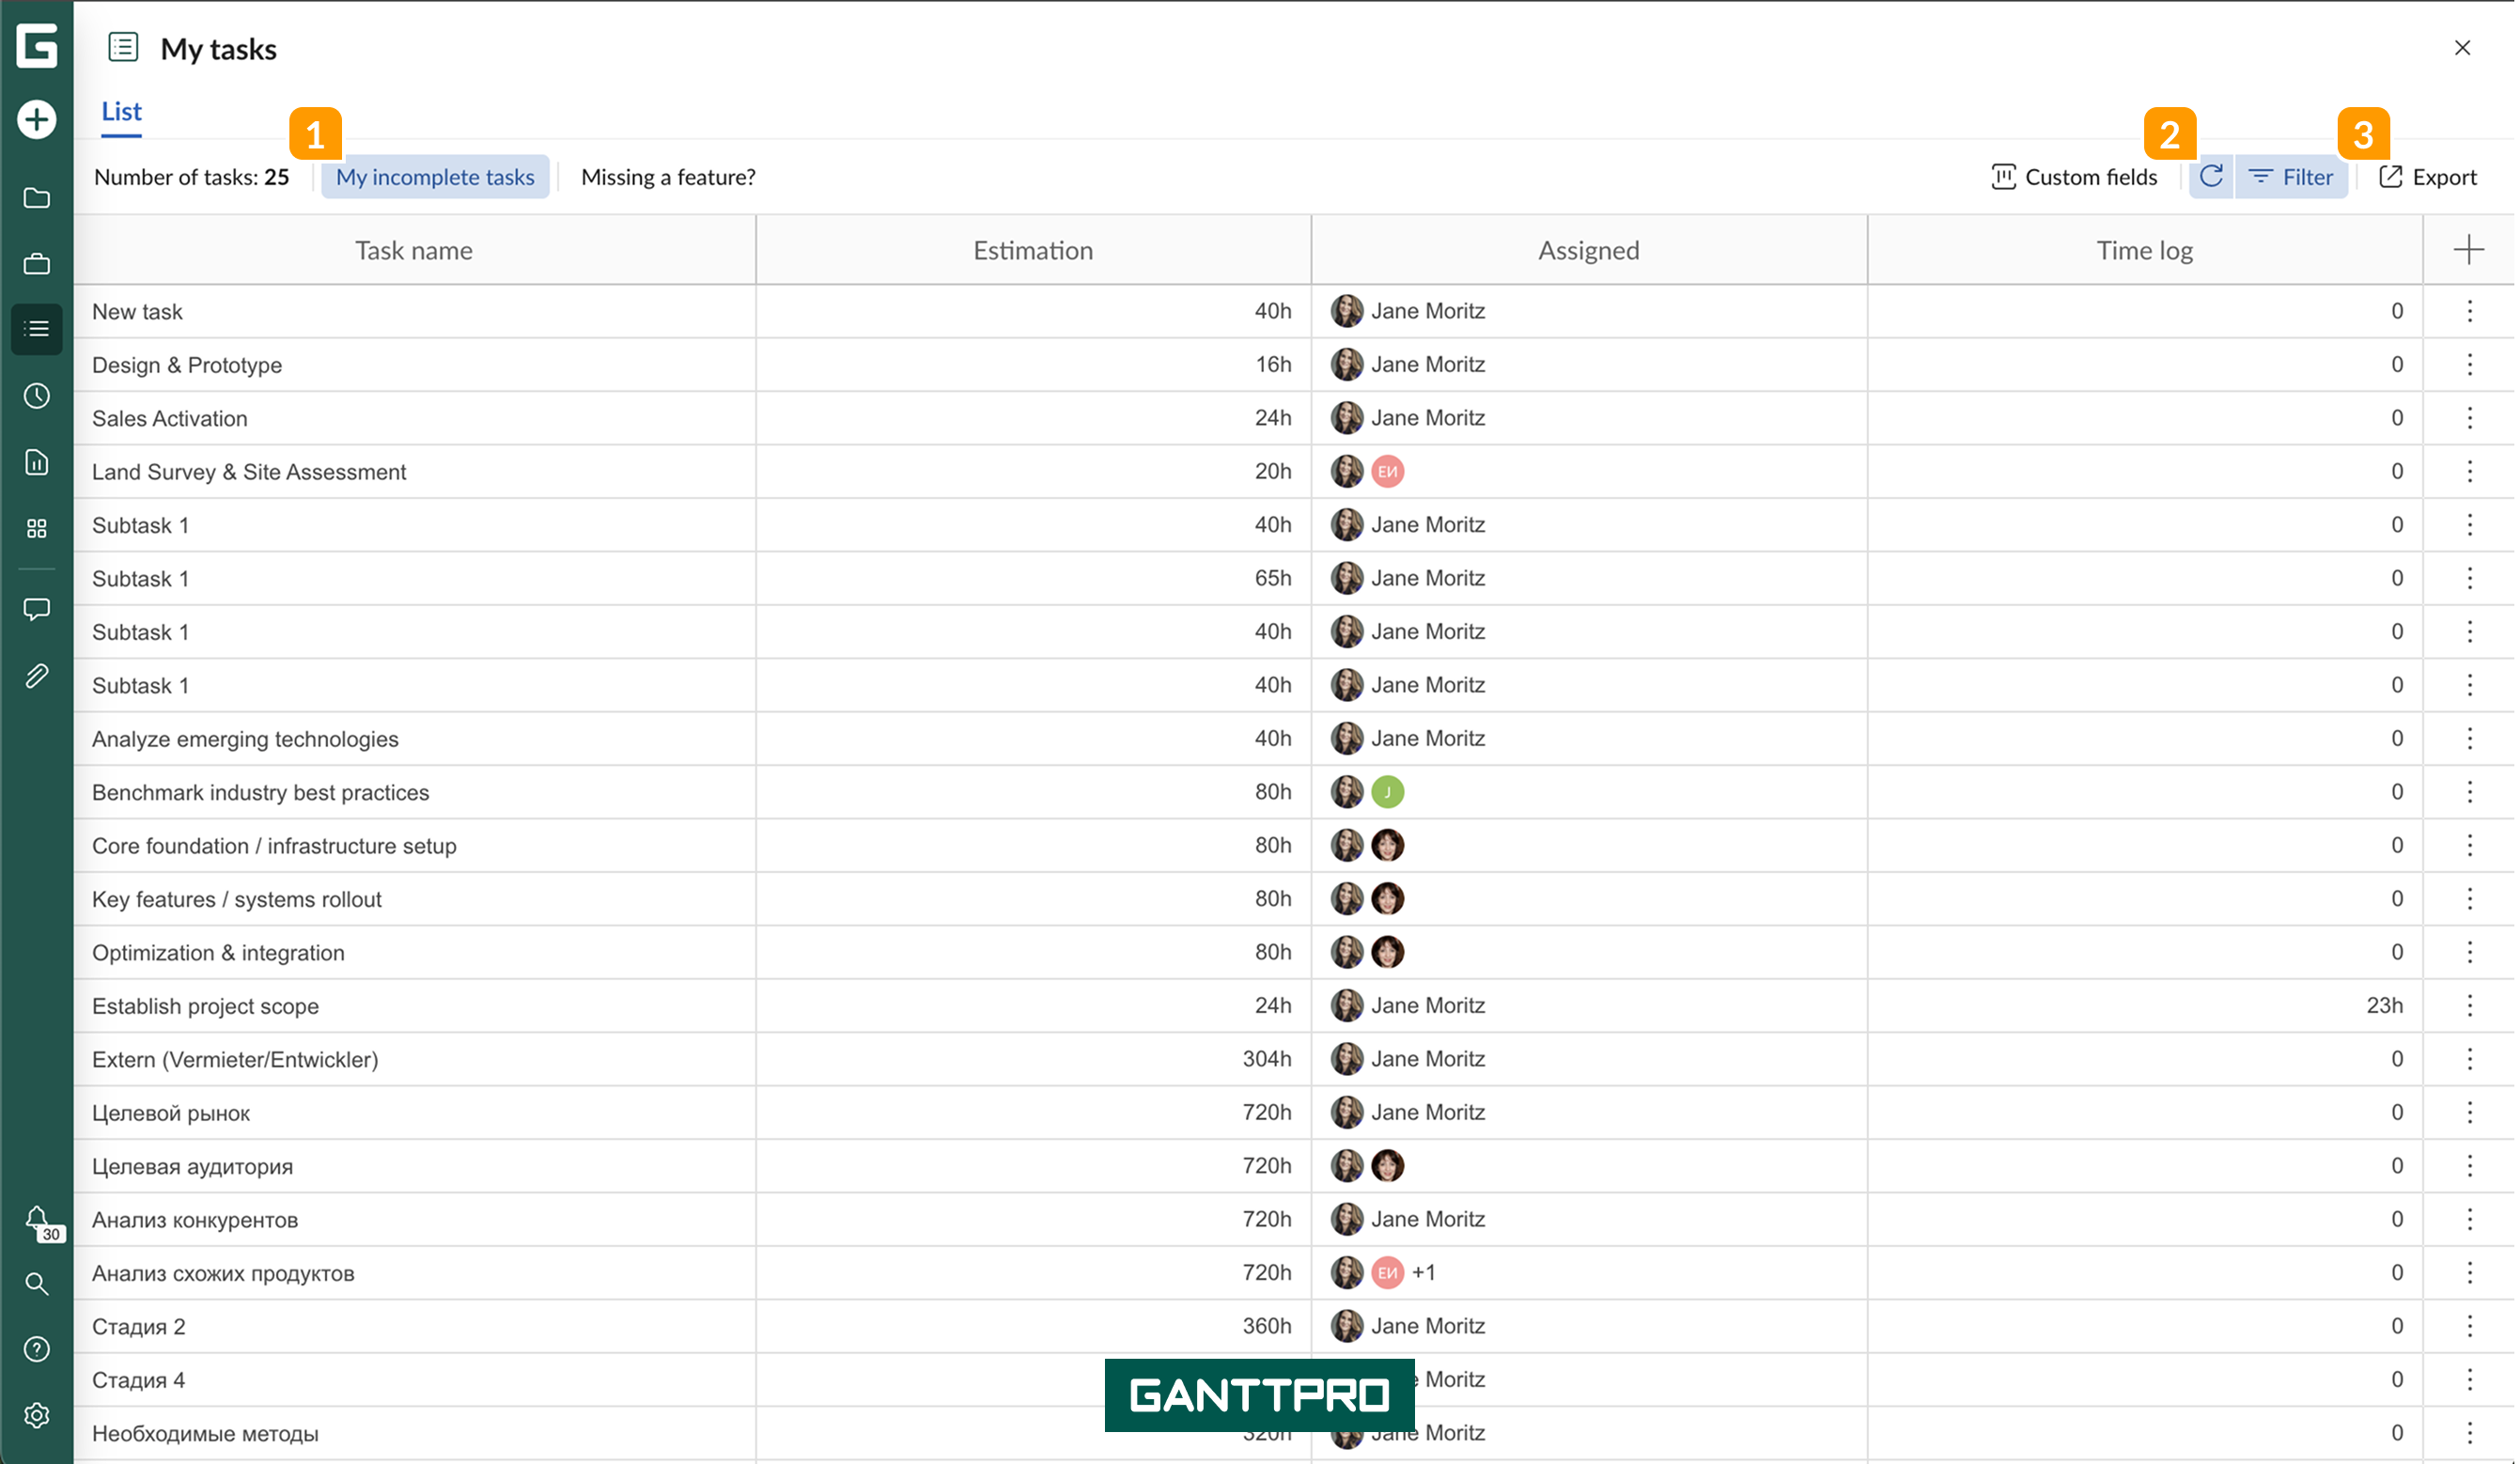The height and width of the screenshot is (1464, 2520).
Task: Click the +1 assignees on Анализ схожих продуктов
Action: coord(1424,1272)
